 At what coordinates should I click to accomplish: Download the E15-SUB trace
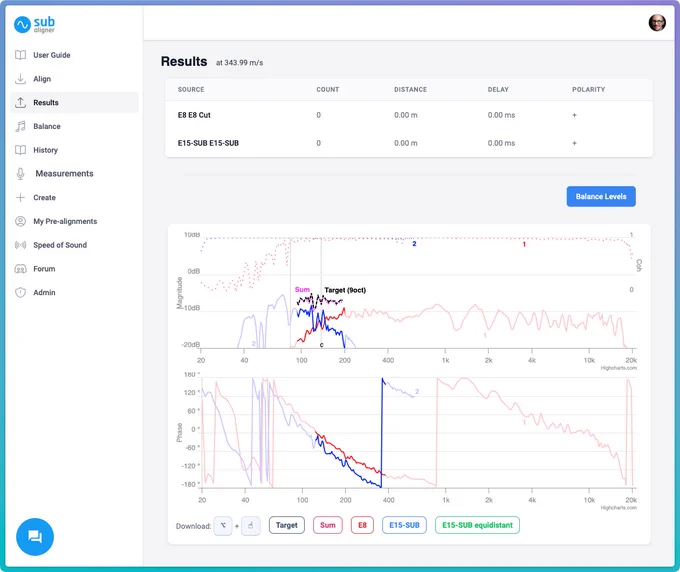[404, 525]
